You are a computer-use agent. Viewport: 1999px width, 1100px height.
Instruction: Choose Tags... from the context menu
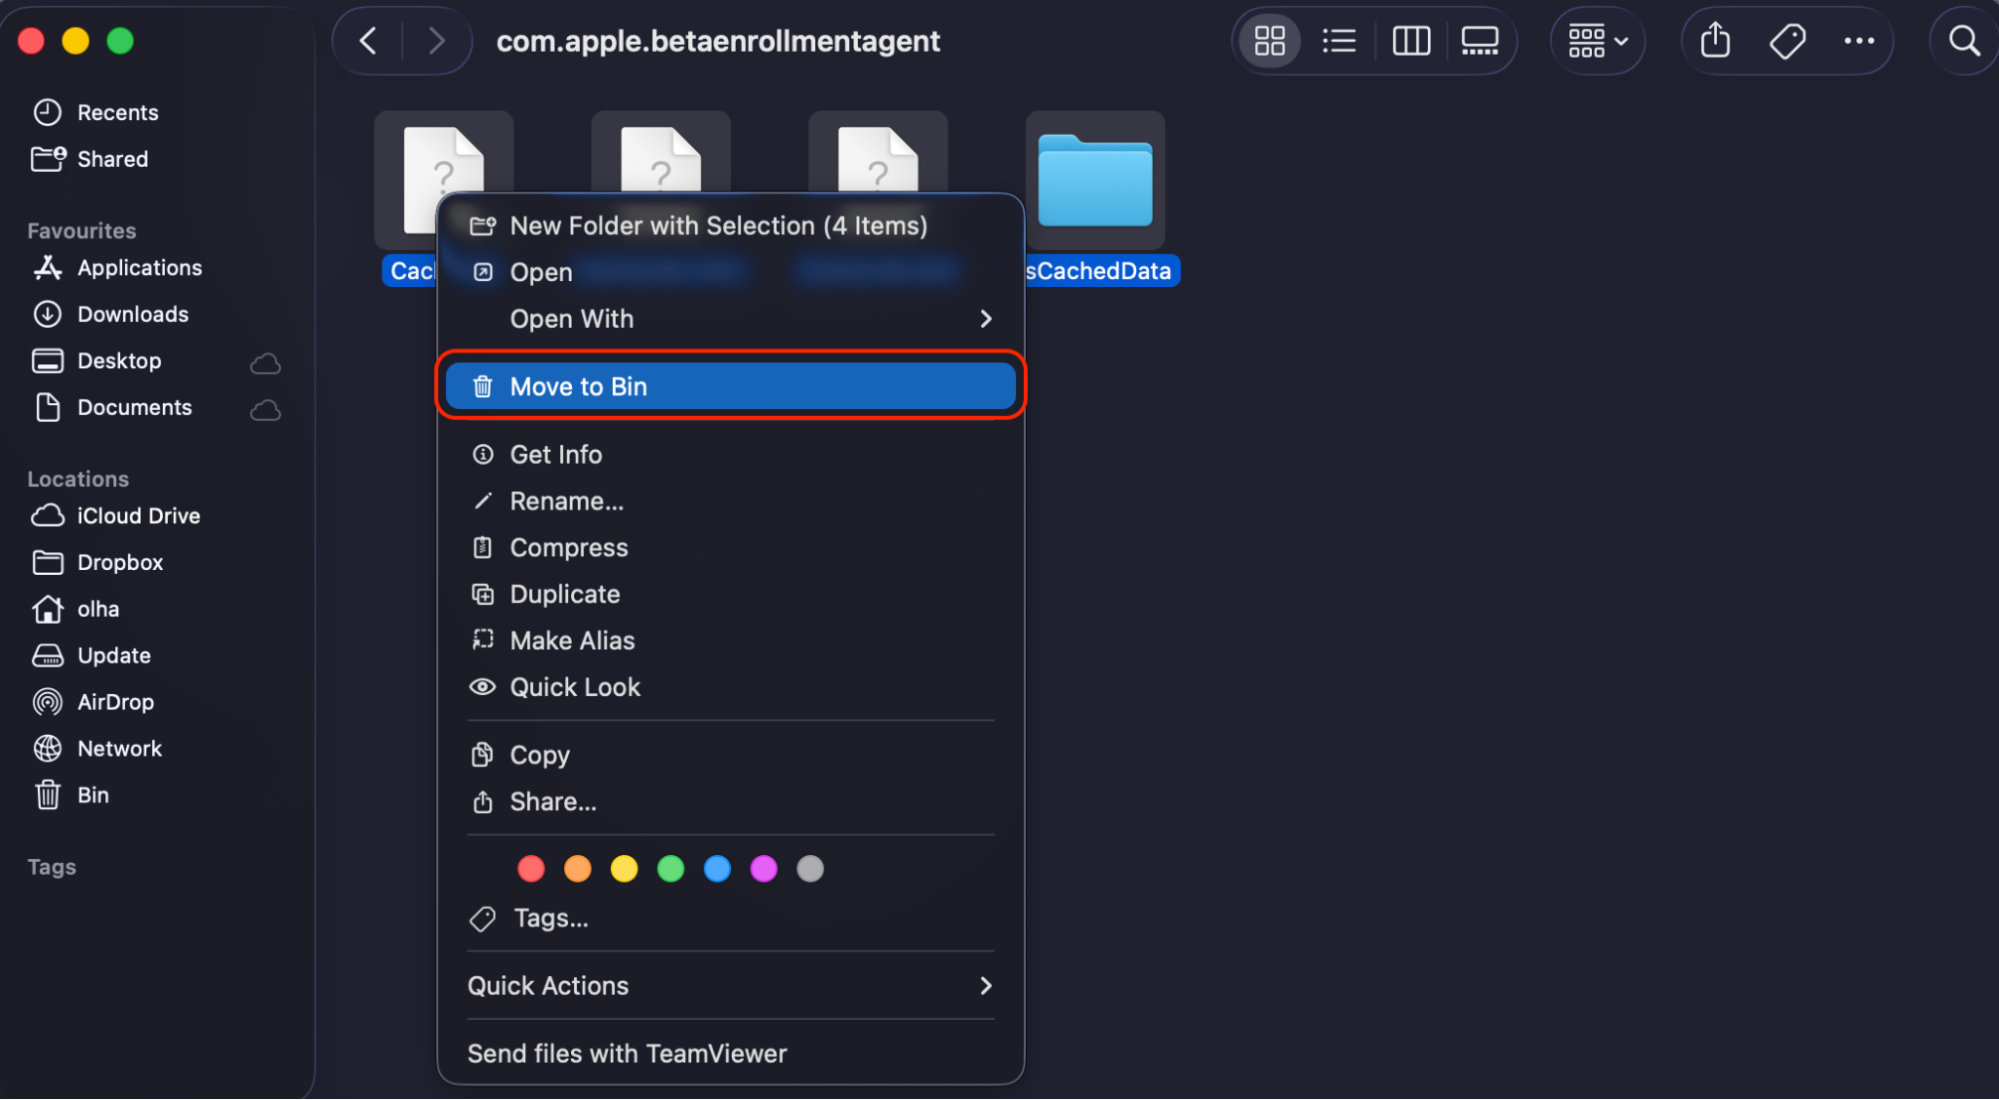[x=730, y=919]
